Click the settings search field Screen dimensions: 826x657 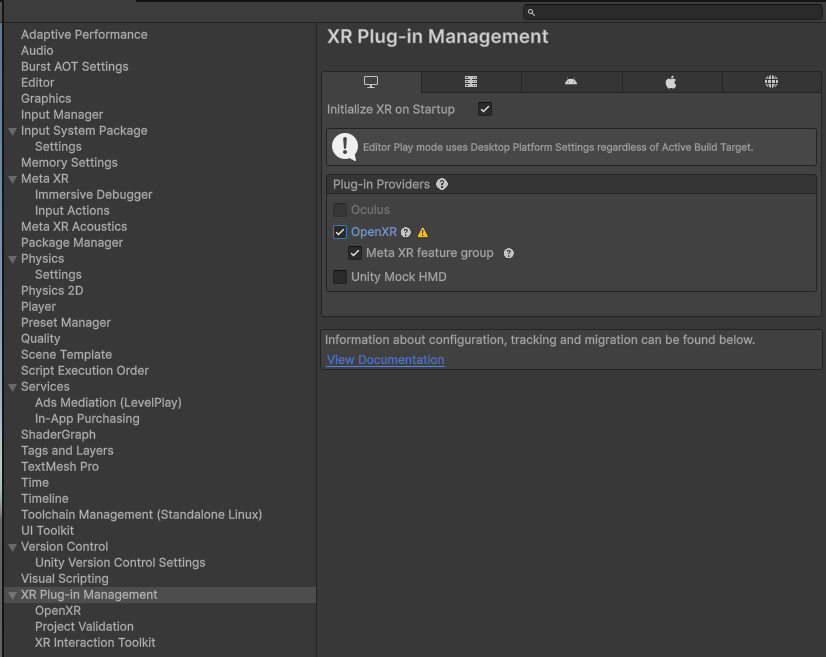click(x=672, y=12)
